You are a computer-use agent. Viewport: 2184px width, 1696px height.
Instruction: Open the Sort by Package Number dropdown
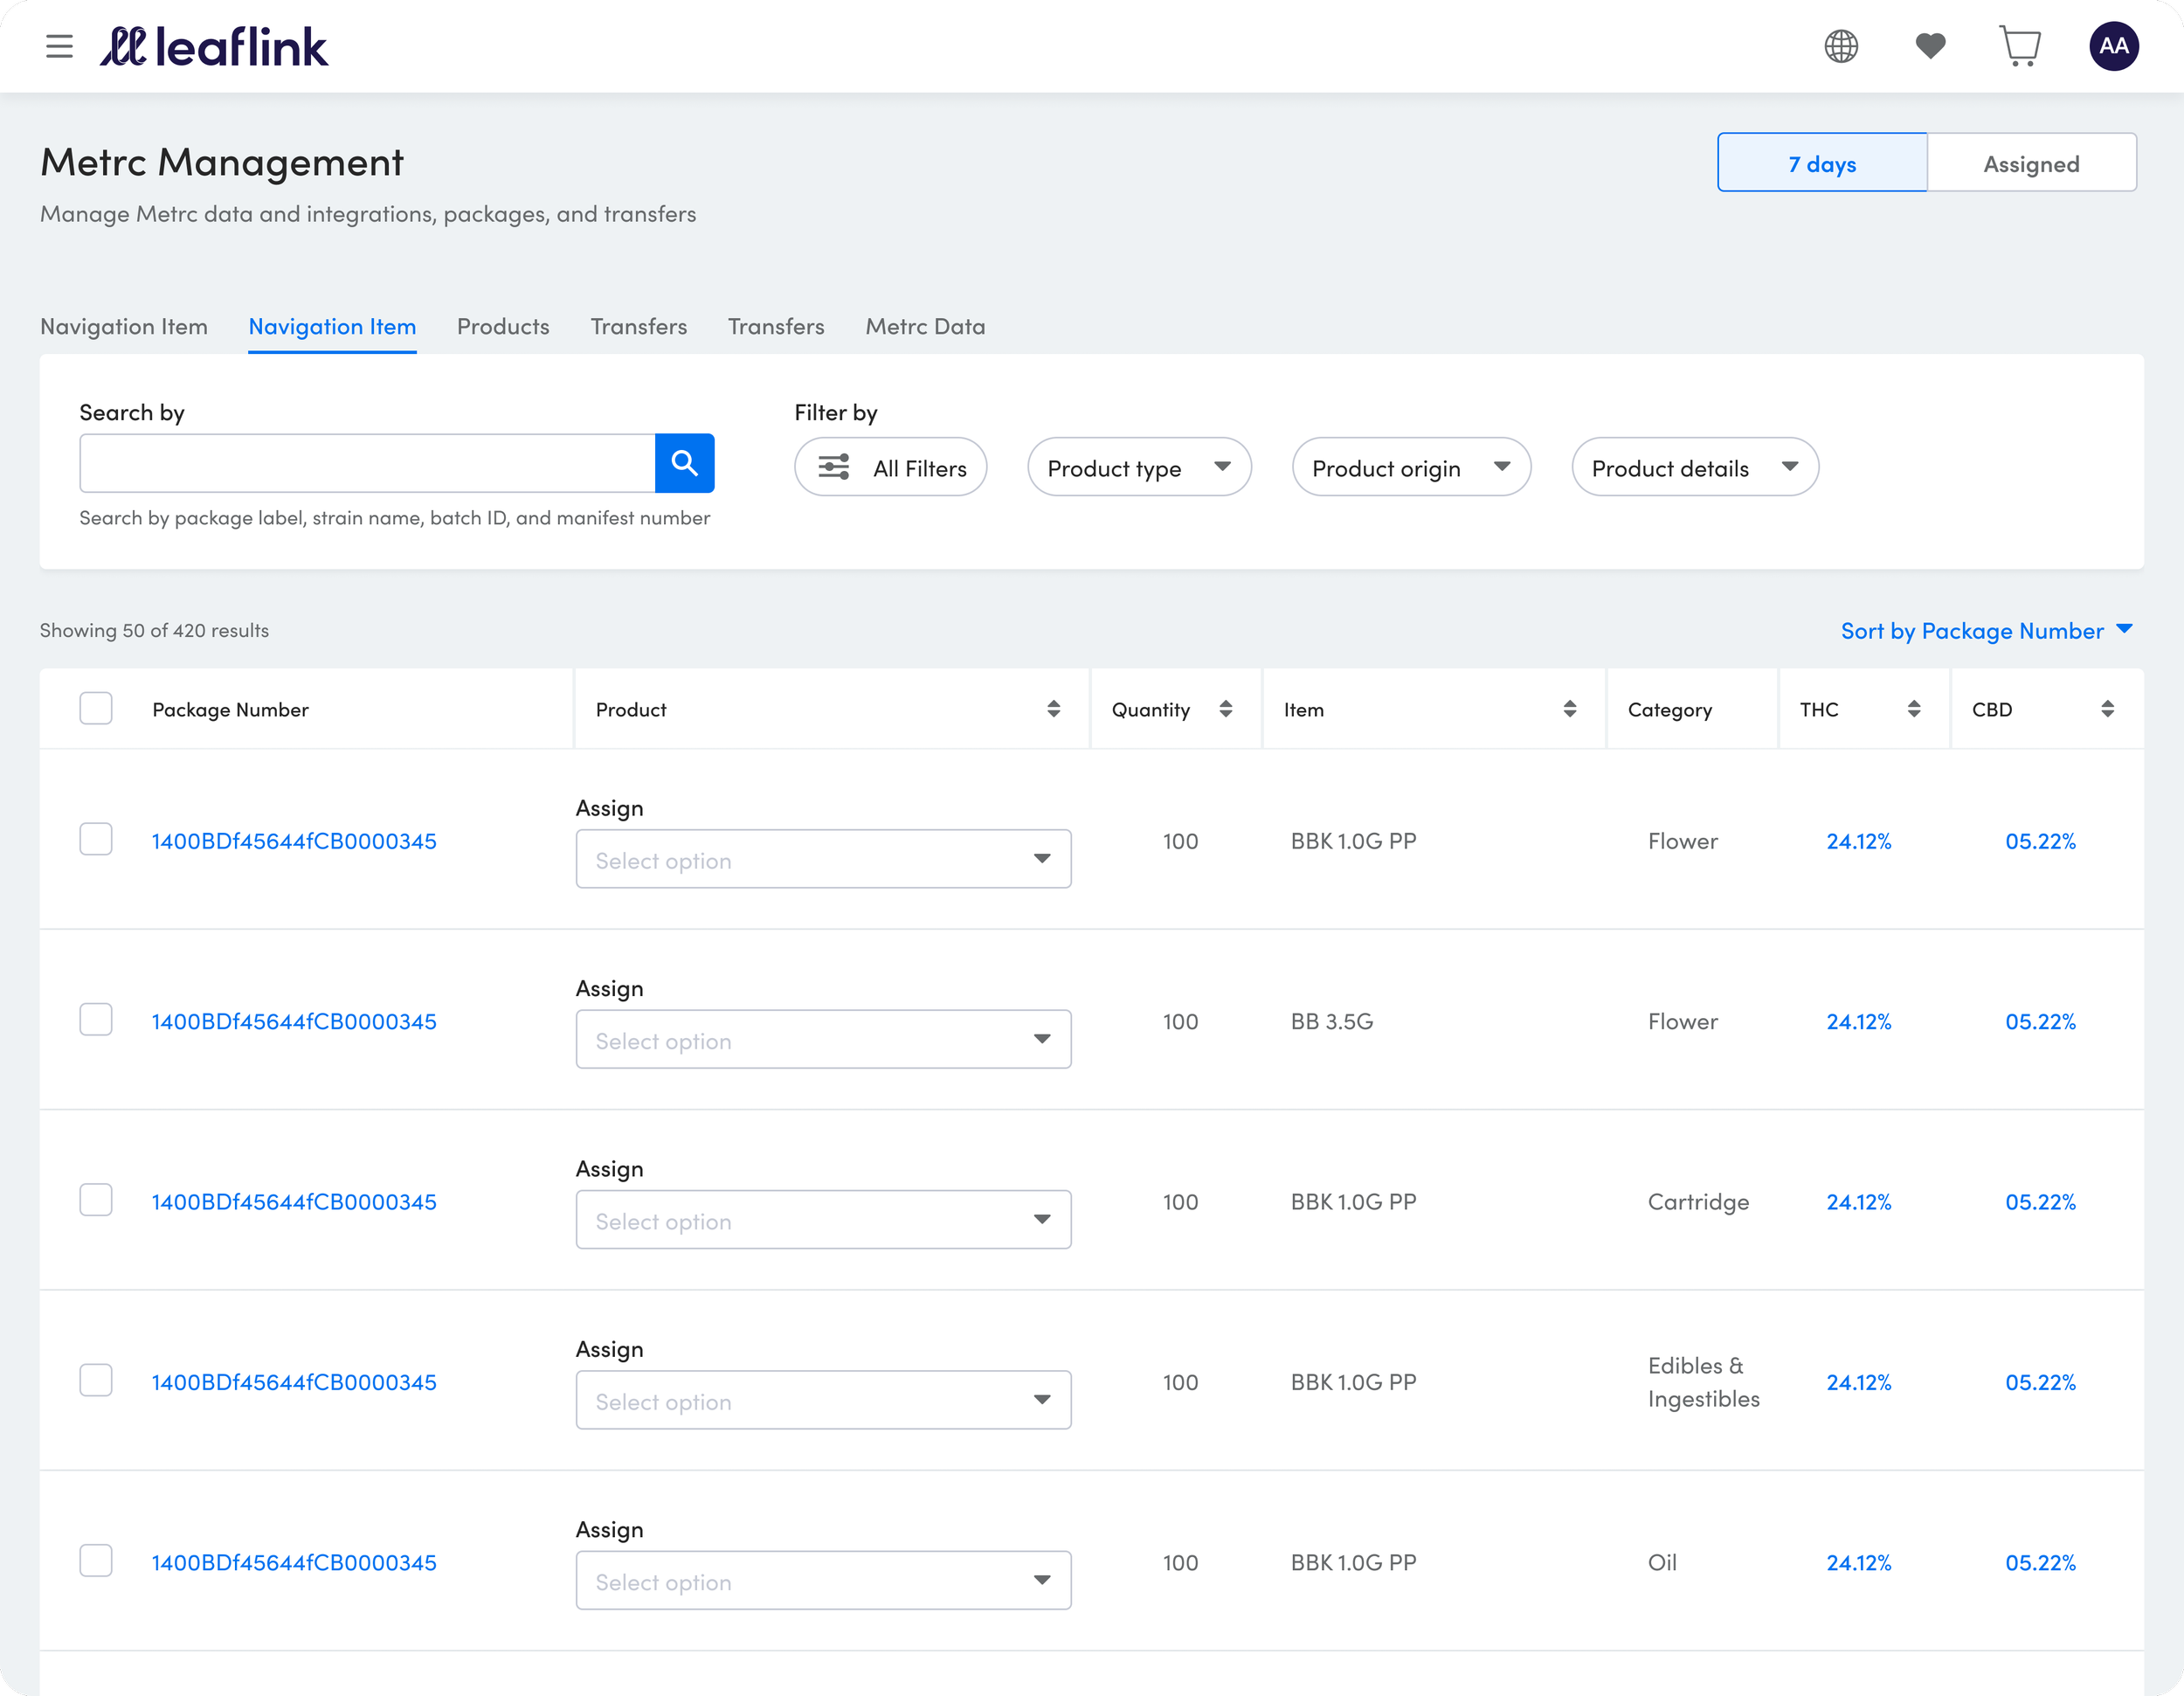(1987, 631)
